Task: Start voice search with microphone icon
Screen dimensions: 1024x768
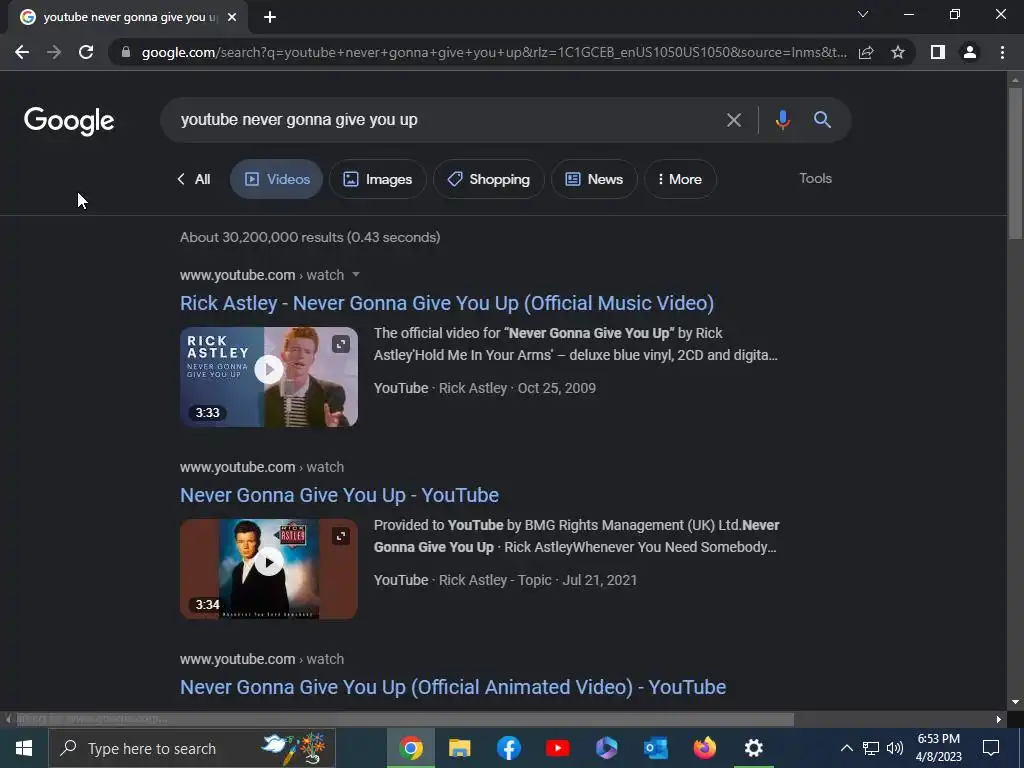Action: click(x=782, y=120)
